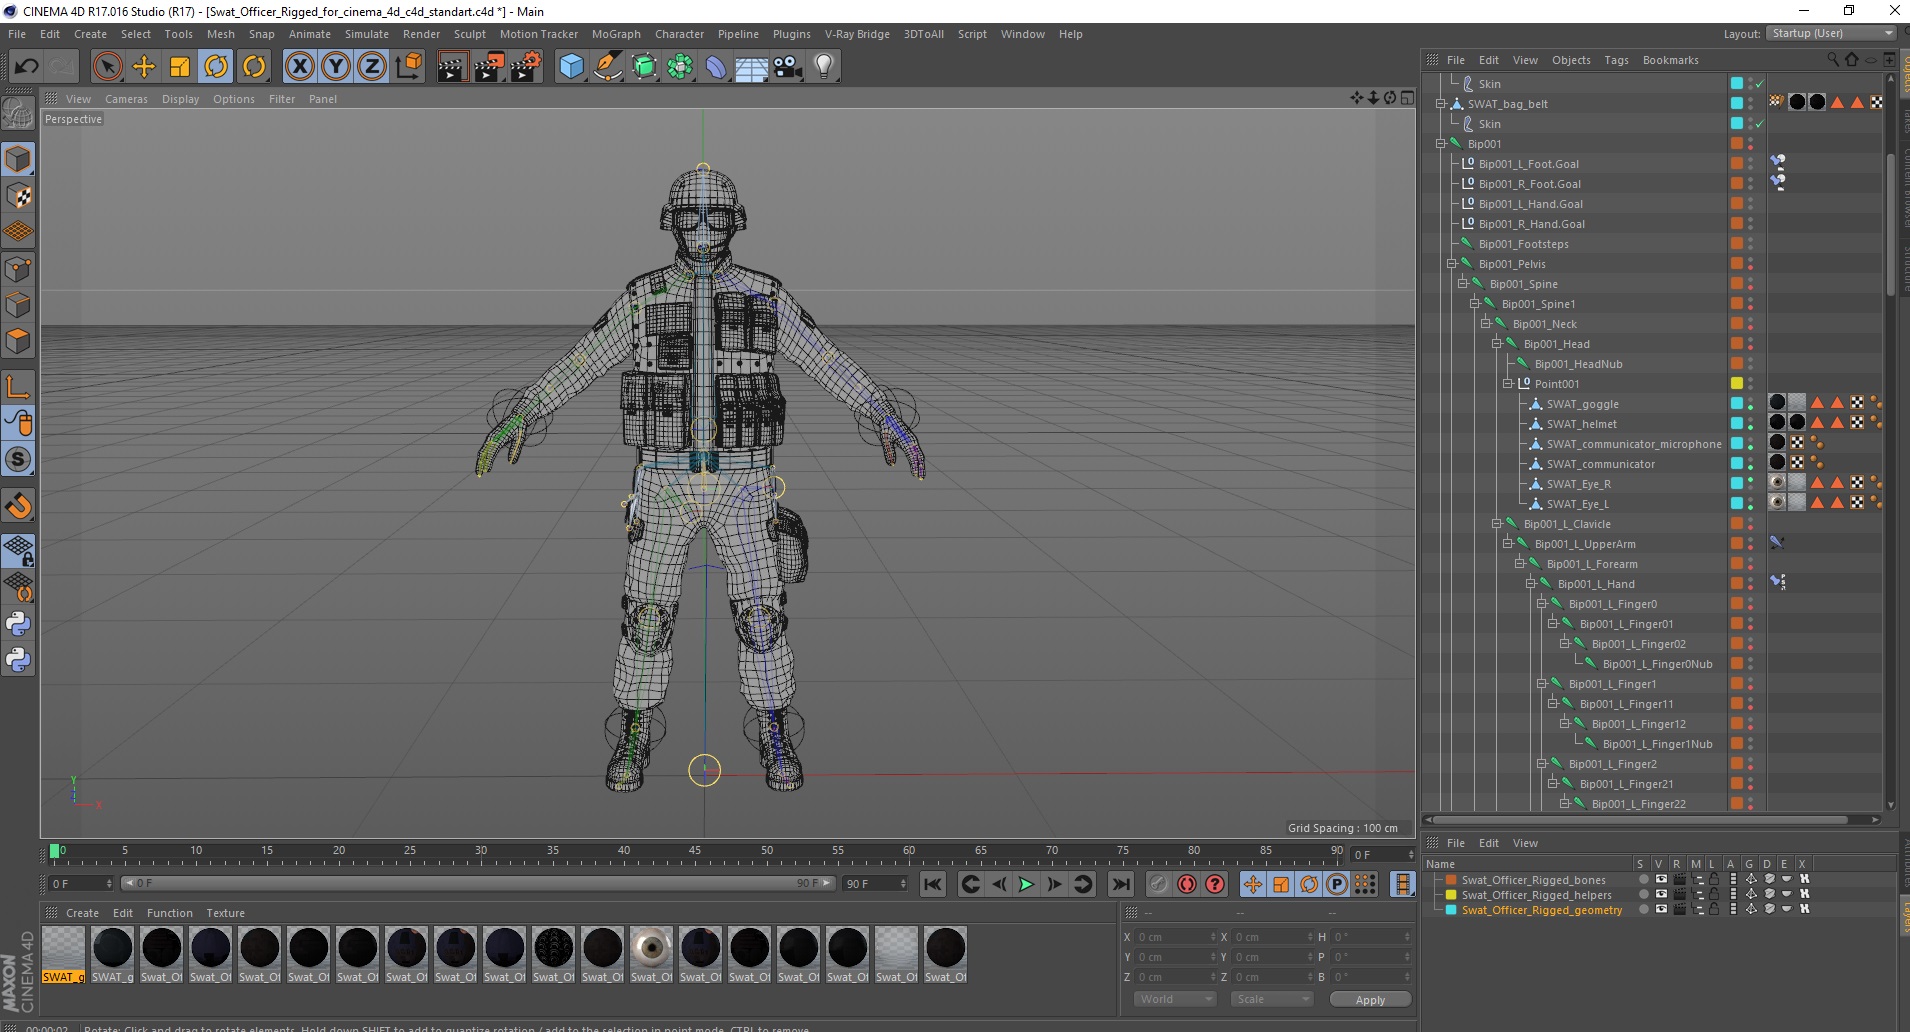Collapse the Bip001_L_Clavicle node
This screenshot has height=1032, width=1910.
pos(1497,524)
